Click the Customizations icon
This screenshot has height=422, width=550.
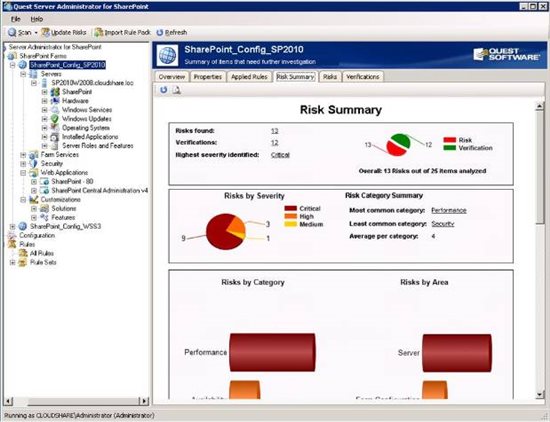(34, 199)
